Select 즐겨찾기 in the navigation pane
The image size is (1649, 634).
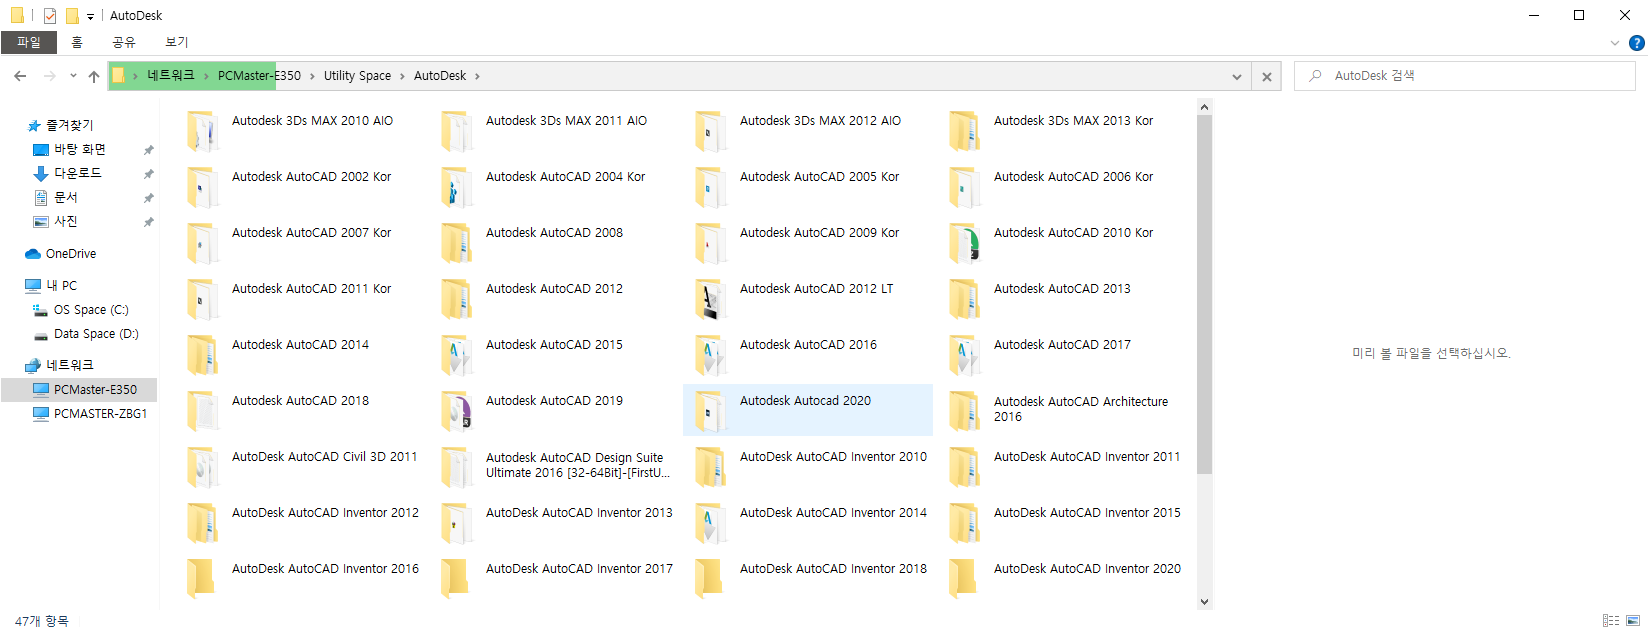pyautogui.click(x=69, y=125)
